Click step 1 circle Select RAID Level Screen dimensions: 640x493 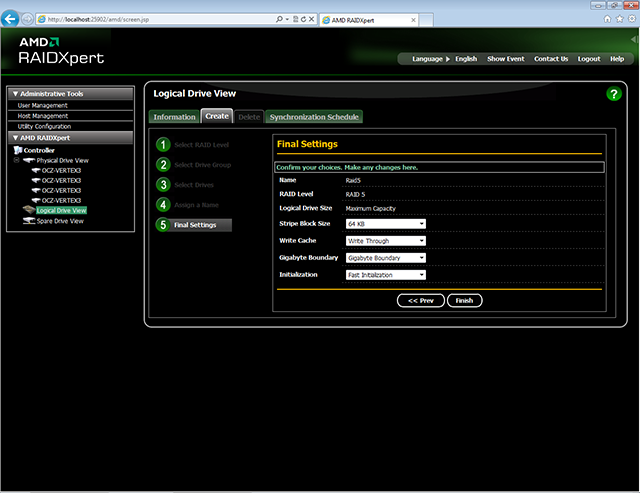(163, 144)
